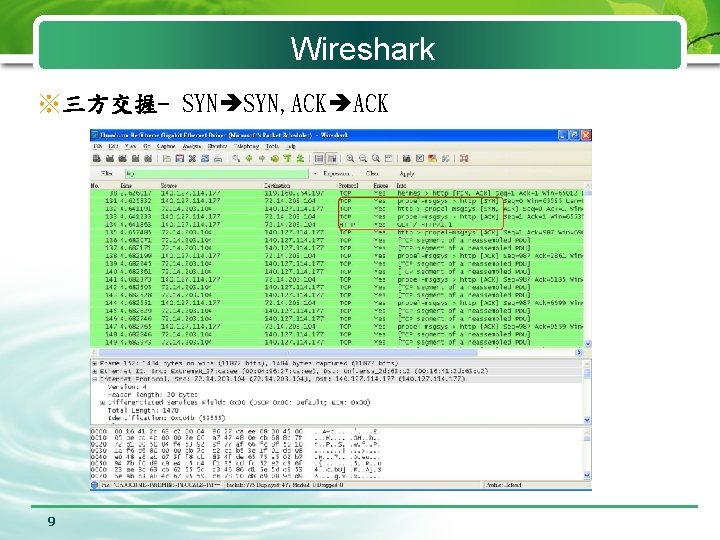The width and height of the screenshot is (720, 540).
Task: Open preferences toolbar icon
Action: tap(445, 158)
